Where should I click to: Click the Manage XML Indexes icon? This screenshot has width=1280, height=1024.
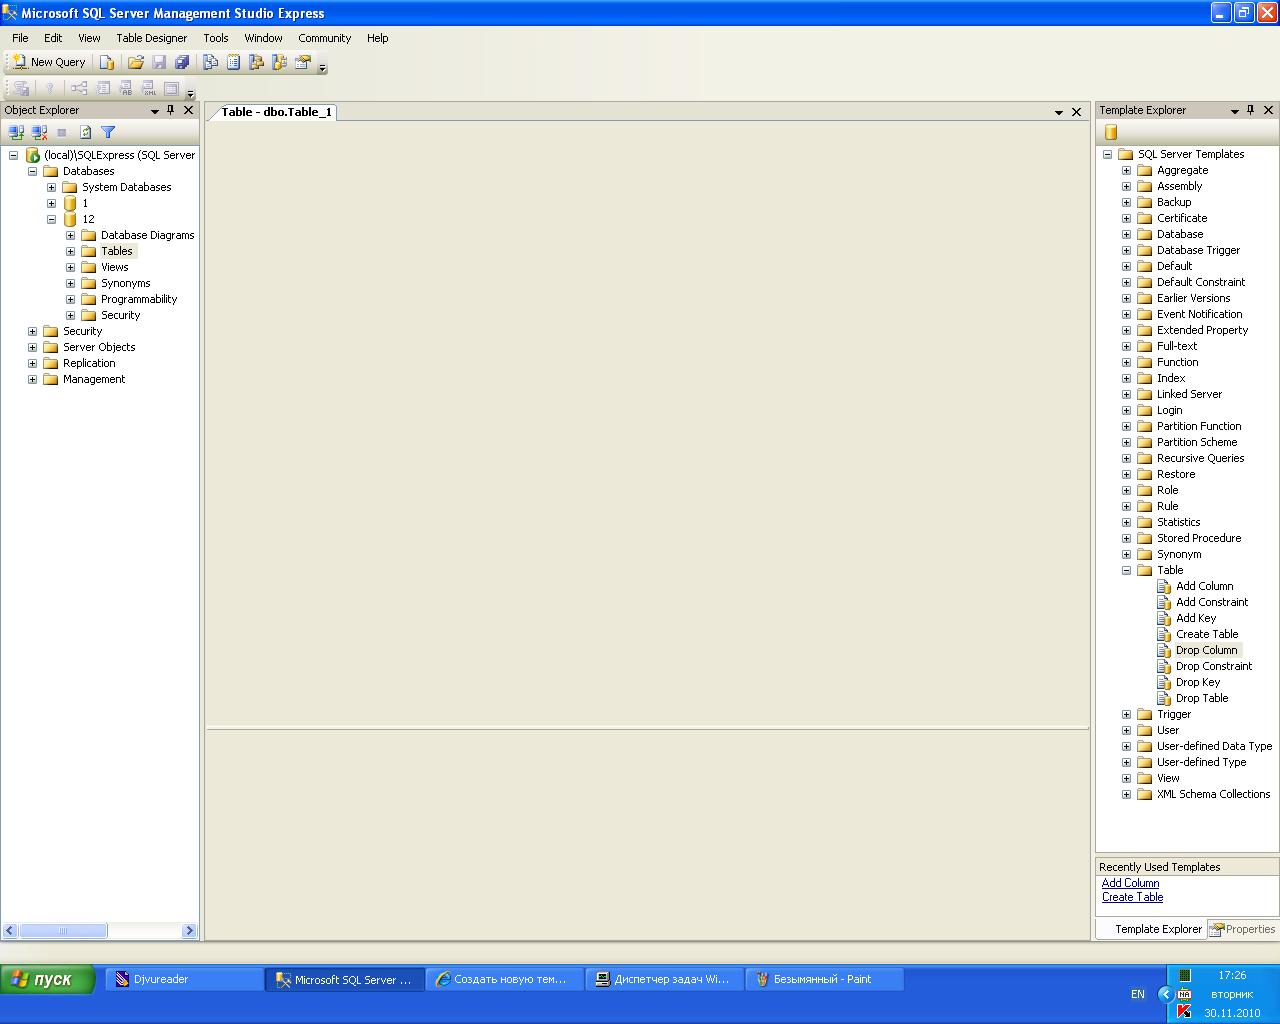pos(149,88)
